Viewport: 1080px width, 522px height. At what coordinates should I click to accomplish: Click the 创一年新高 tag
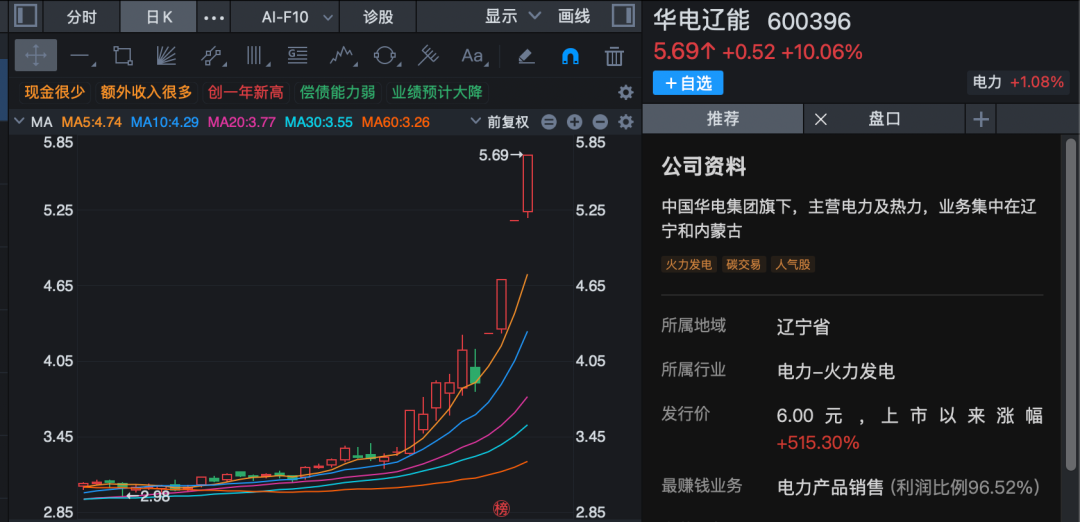pyautogui.click(x=246, y=92)
